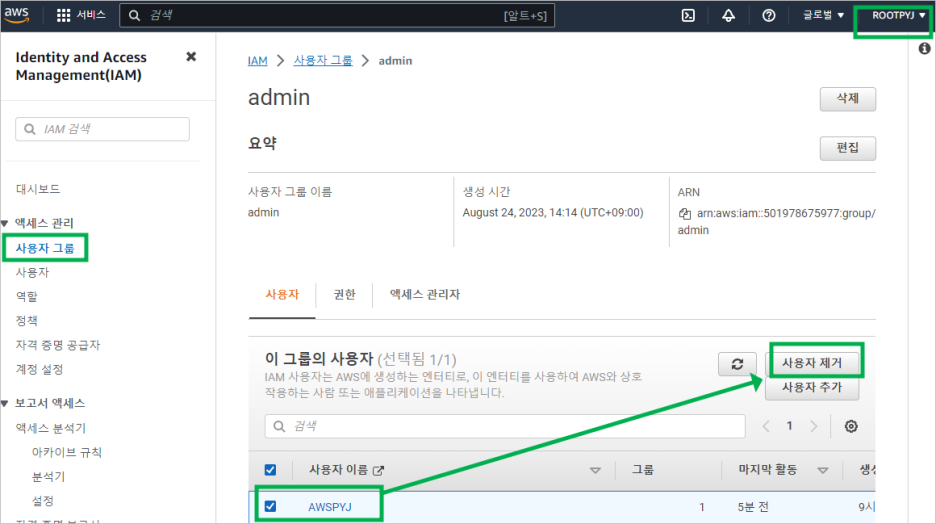The image size is (936, 524).
Task: Uncheck the AWSPYJ user checkbox
Action: click(x=270, y=506)
